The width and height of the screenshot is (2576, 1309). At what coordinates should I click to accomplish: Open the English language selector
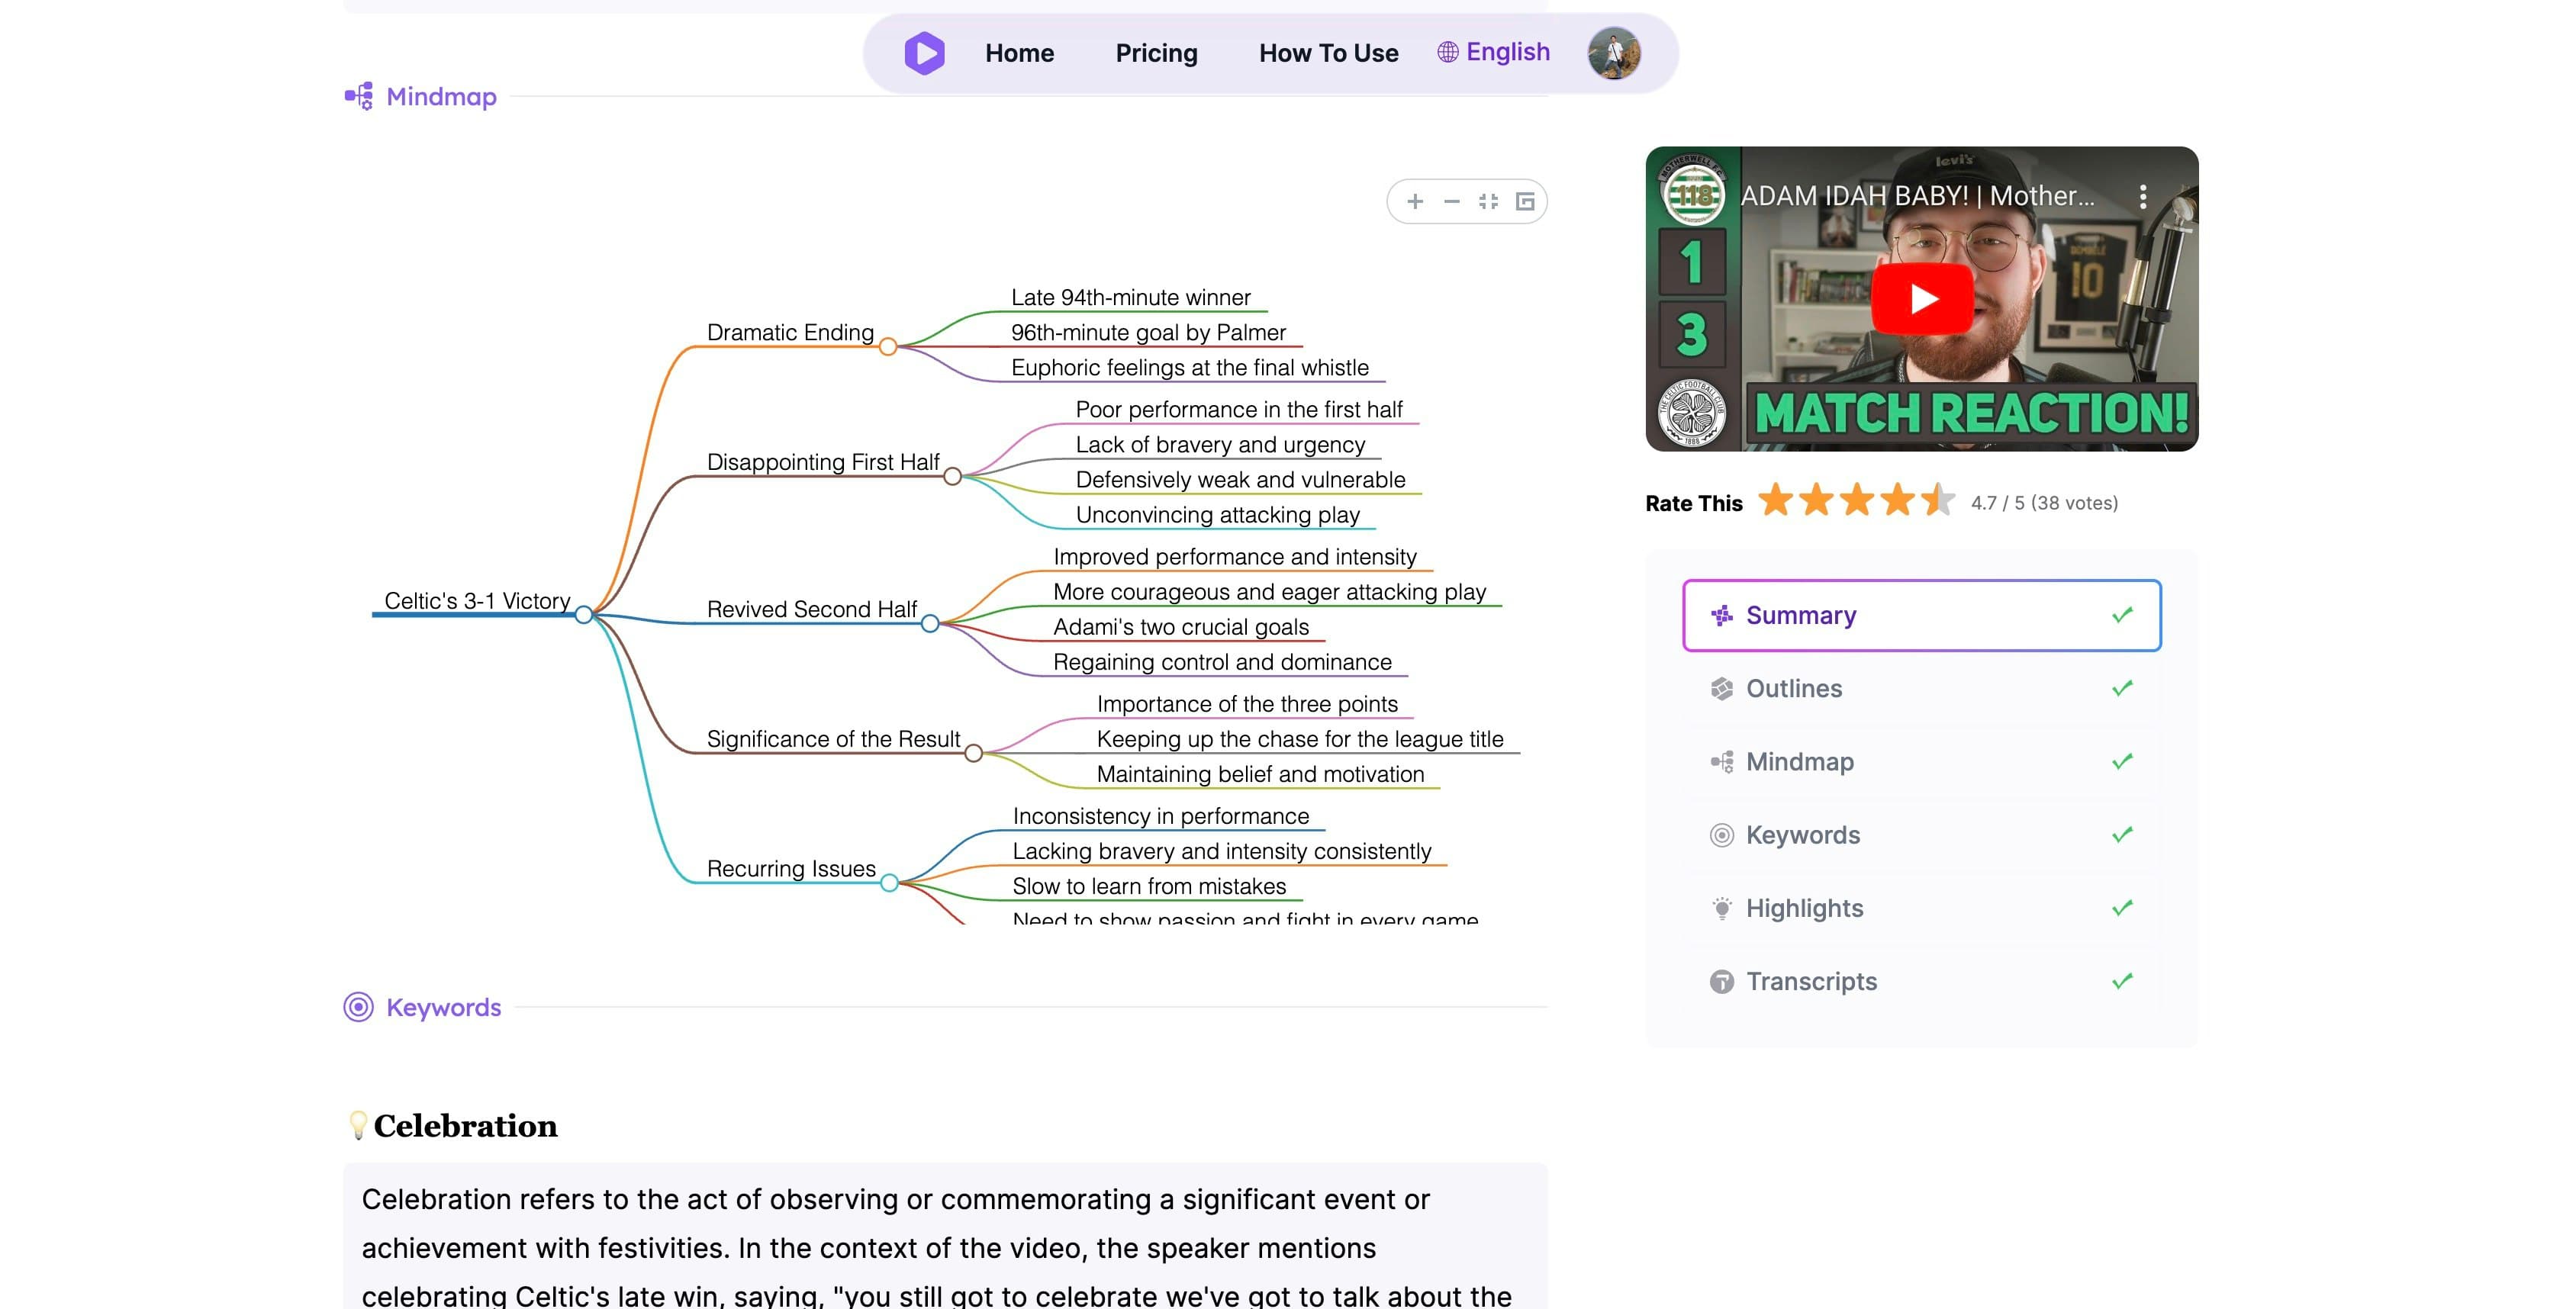click(1494, 52)
